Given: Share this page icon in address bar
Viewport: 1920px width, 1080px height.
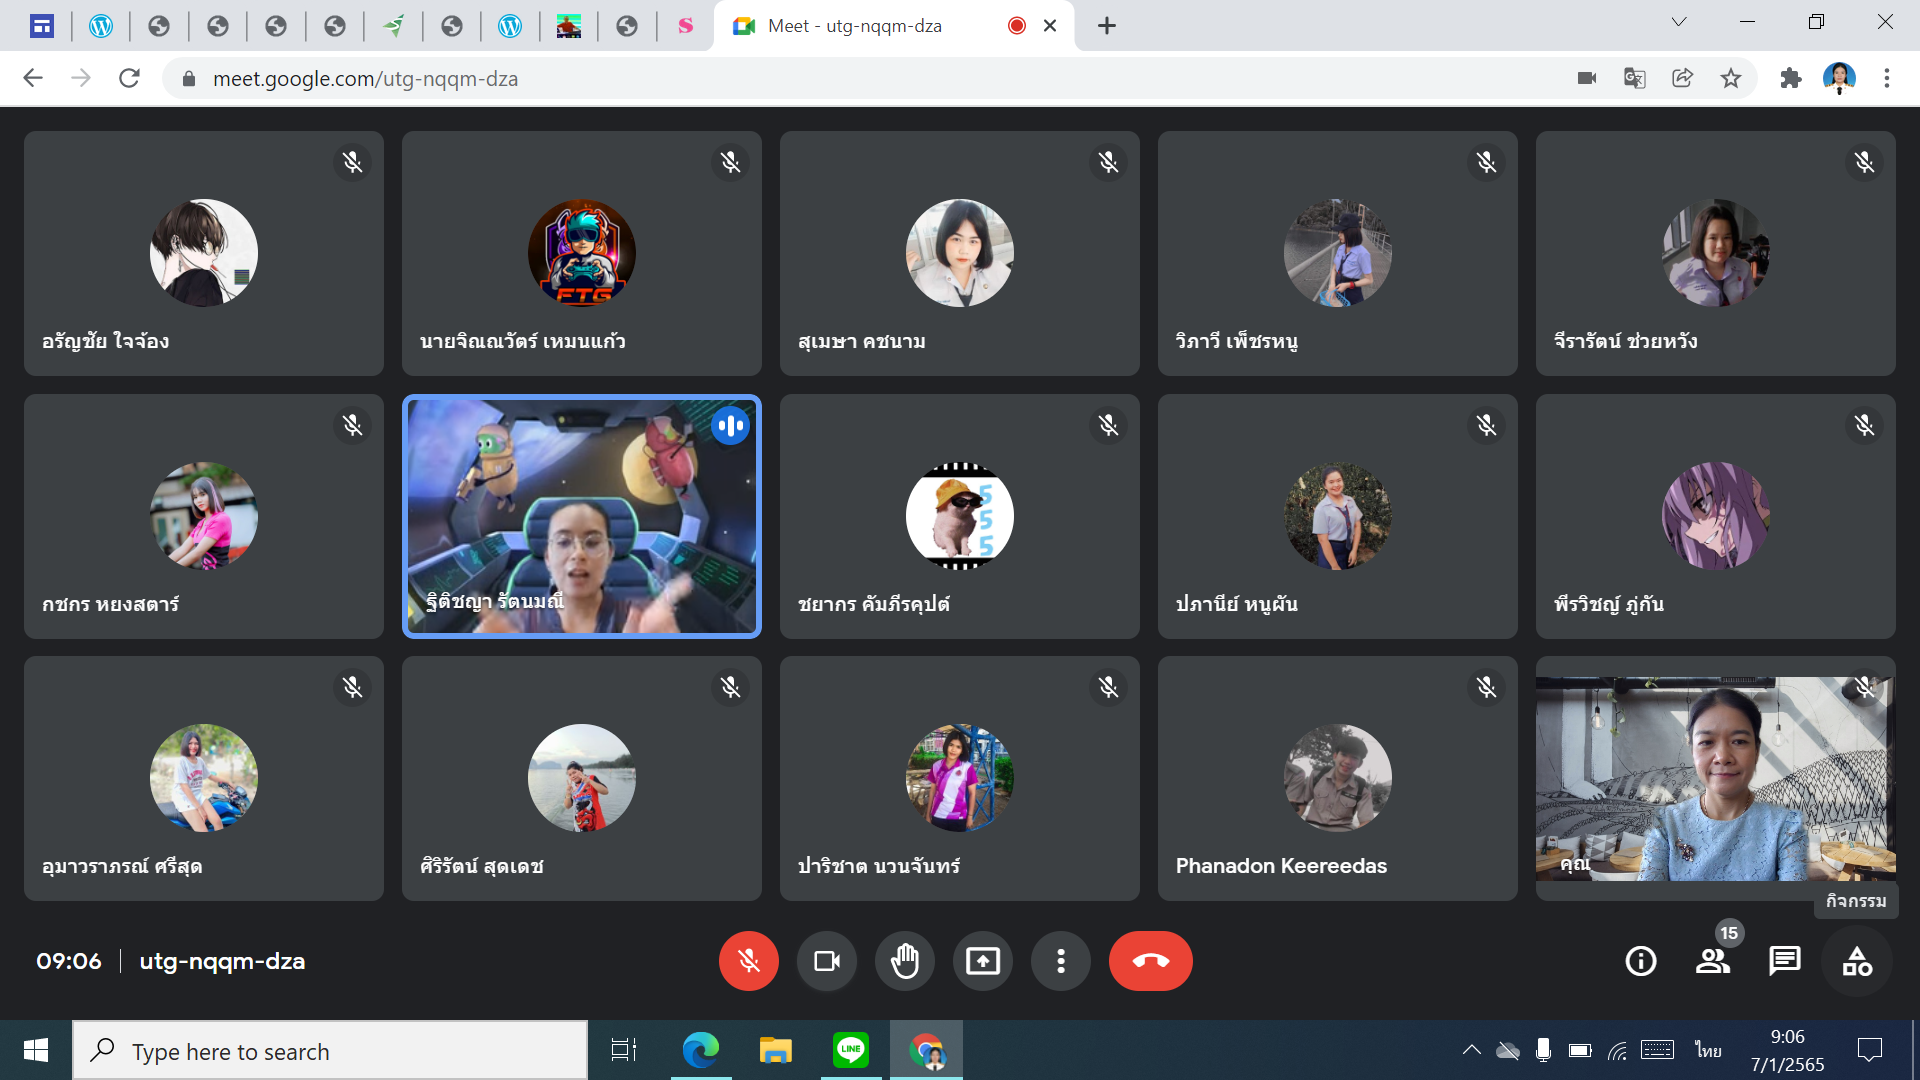Looking at the screenshot, I should click(x=1682, y=78).
